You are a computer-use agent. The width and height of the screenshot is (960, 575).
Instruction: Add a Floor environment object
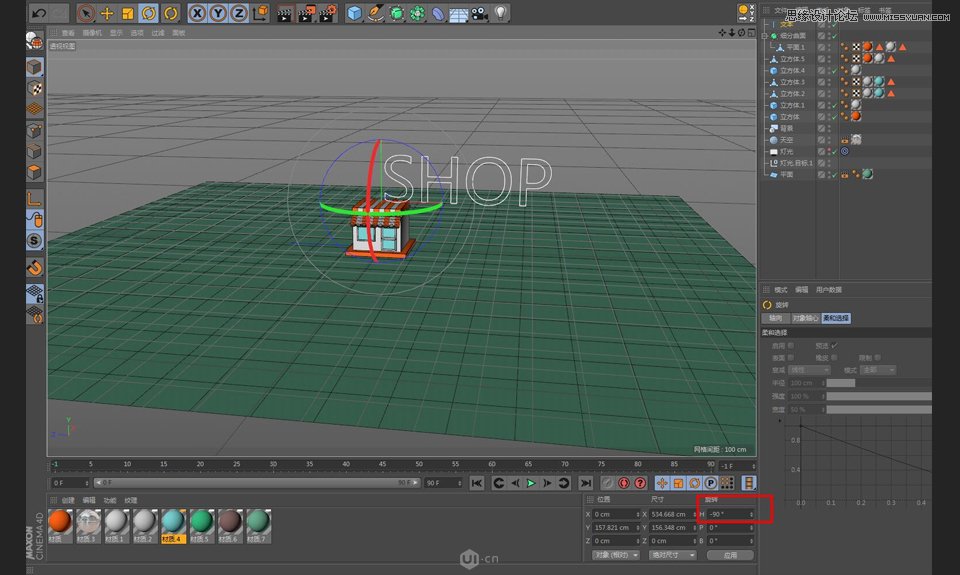point(459,13)
